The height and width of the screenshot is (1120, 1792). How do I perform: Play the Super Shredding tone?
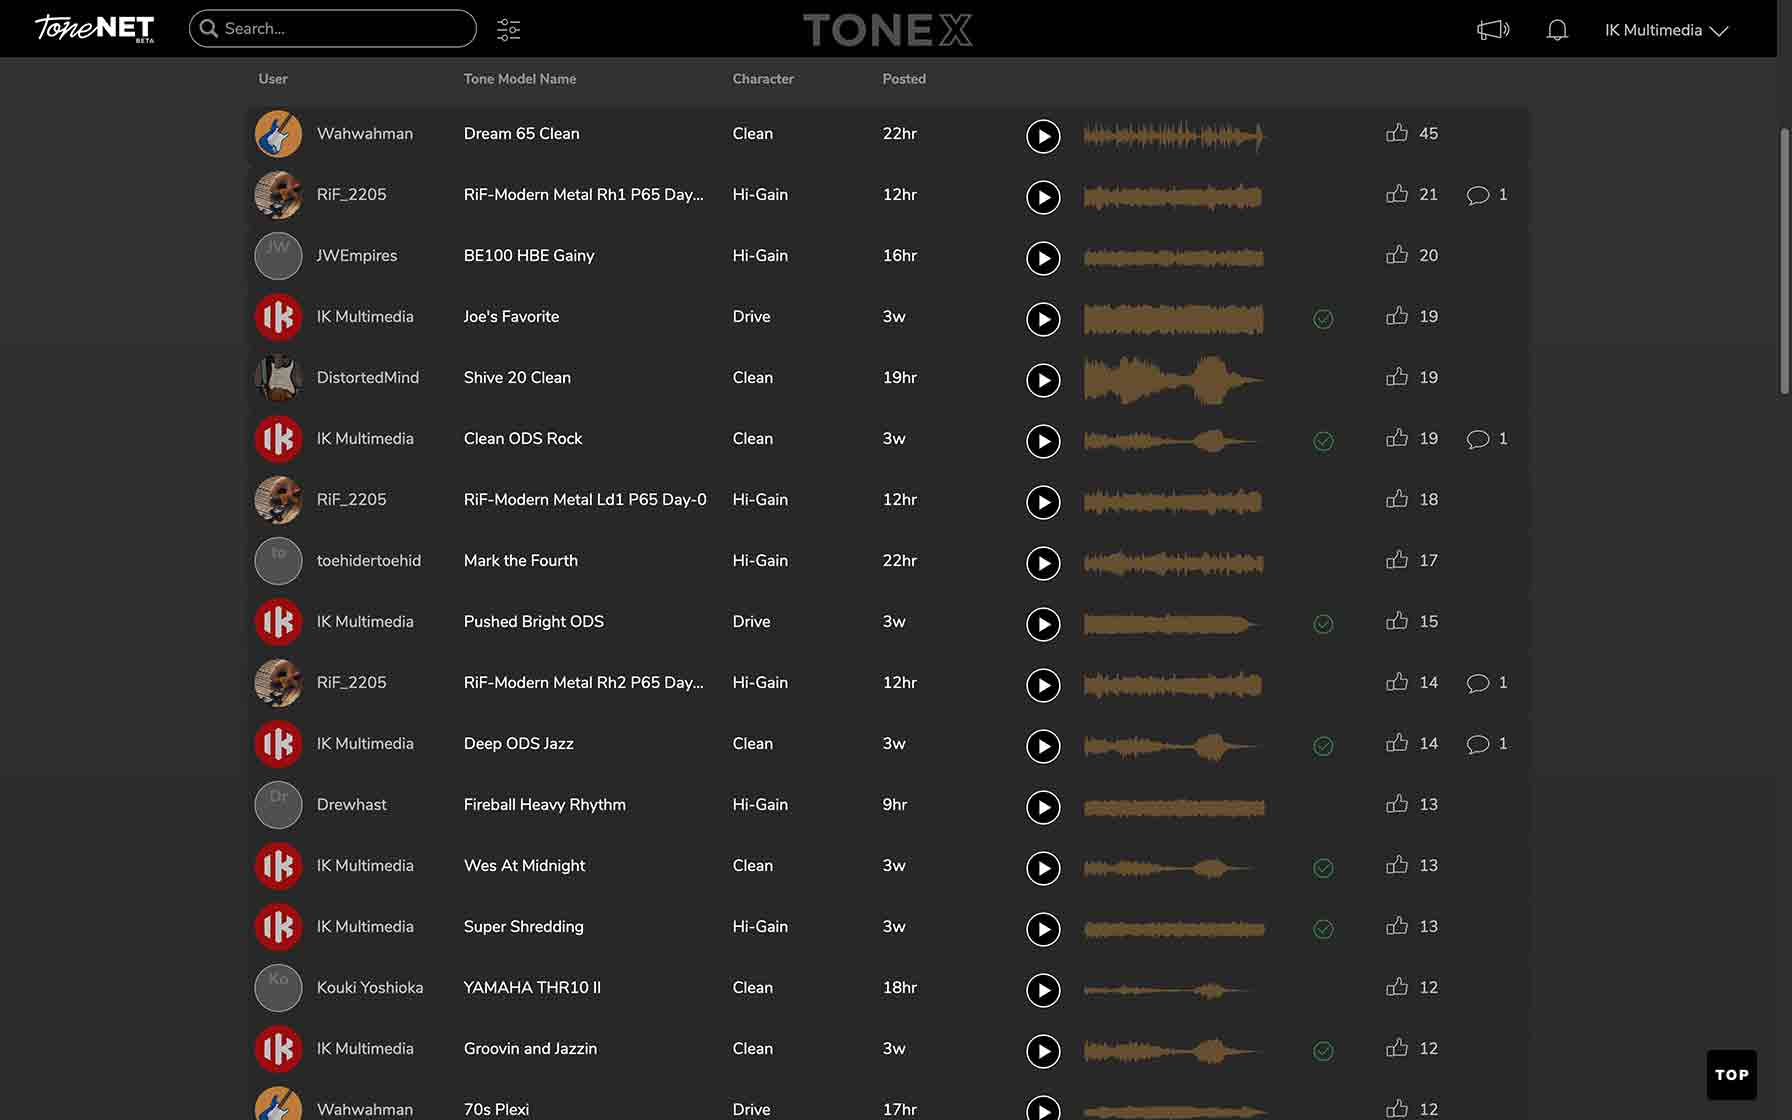pyautogui.click(x=1043, y=929)
